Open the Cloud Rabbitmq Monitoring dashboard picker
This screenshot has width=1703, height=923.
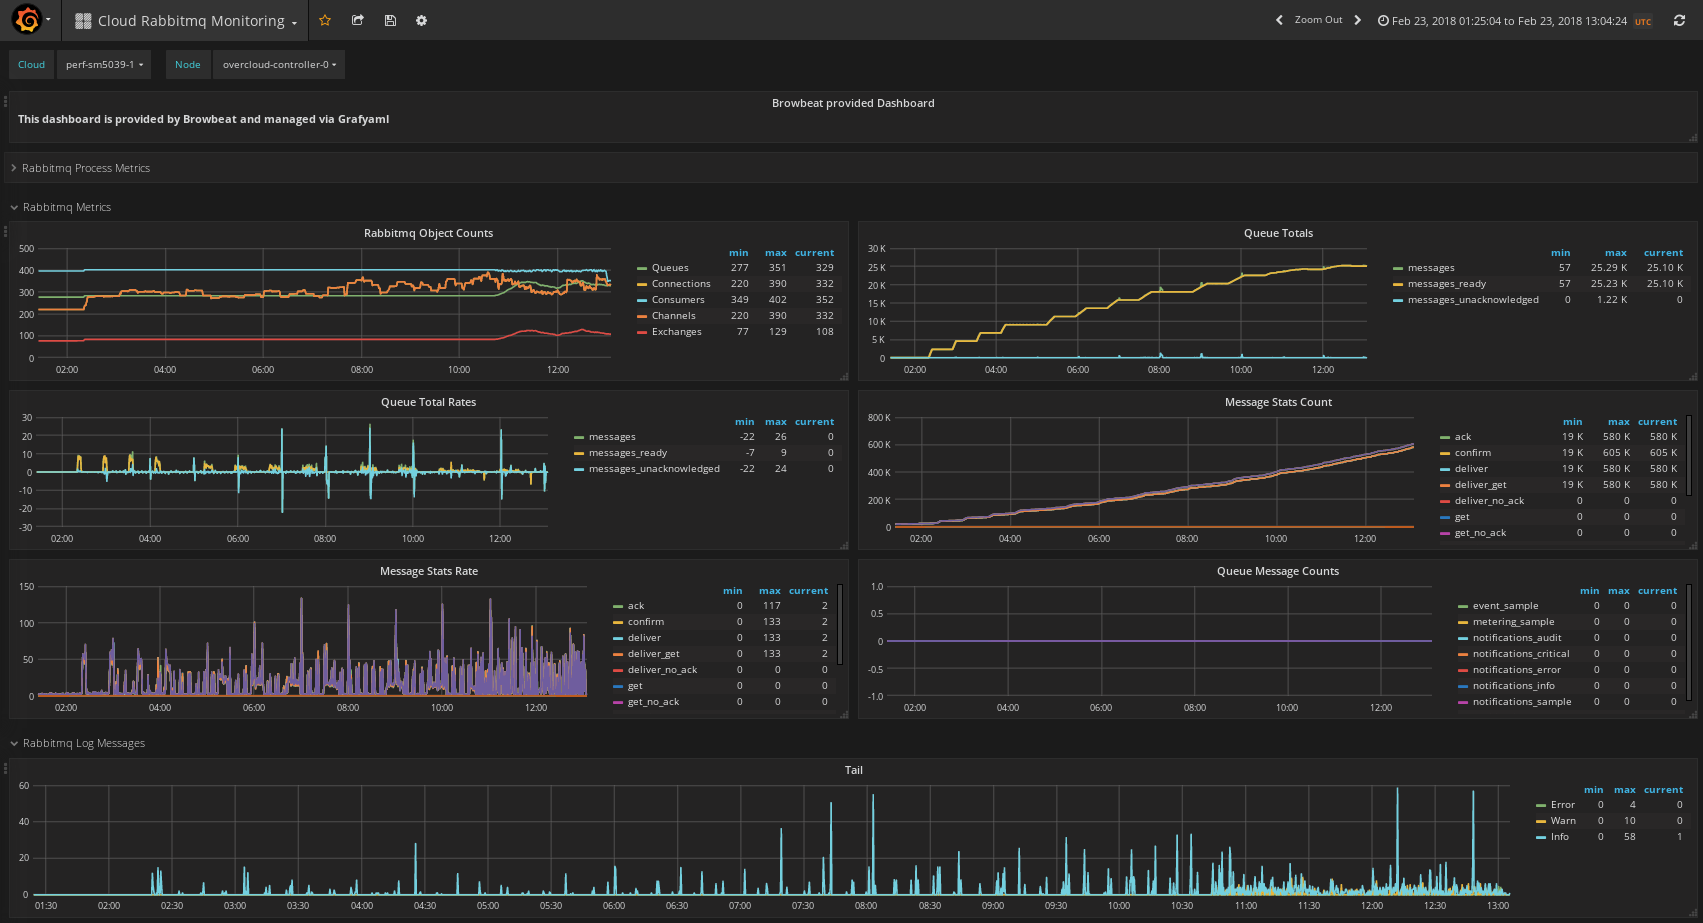click(x=190, y=21)
